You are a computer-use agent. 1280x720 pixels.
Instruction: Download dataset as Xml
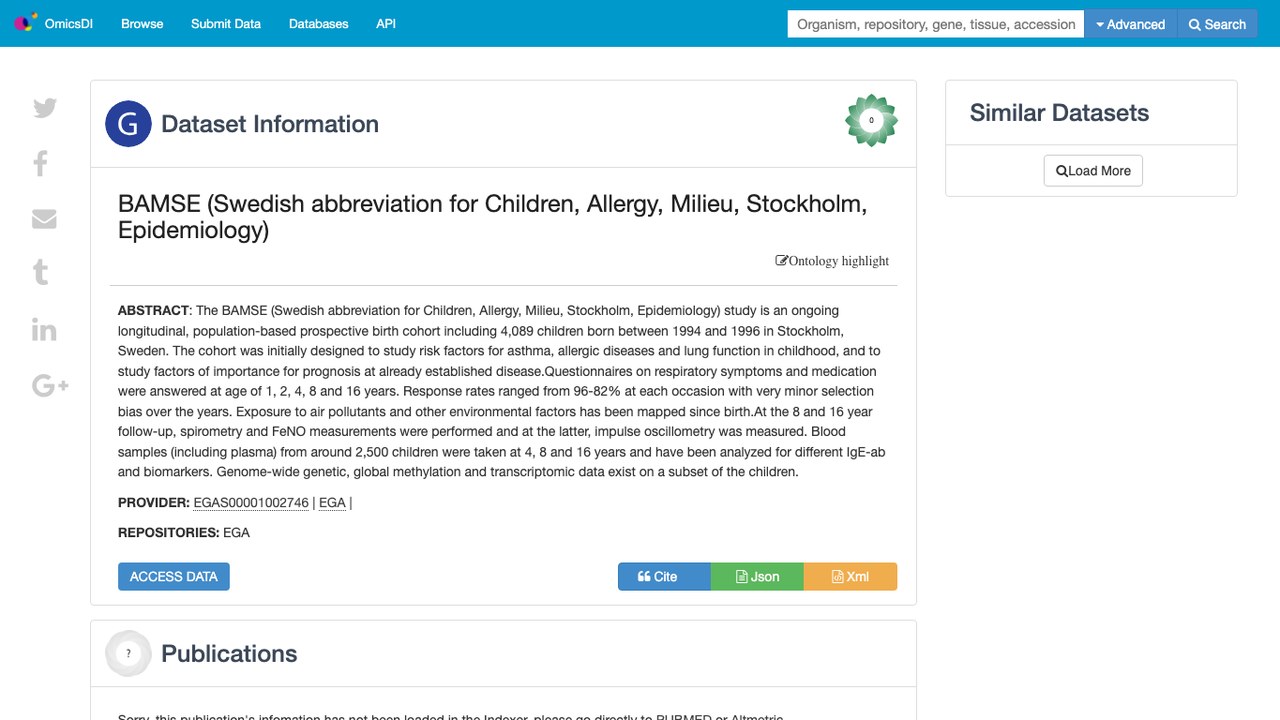850,576
